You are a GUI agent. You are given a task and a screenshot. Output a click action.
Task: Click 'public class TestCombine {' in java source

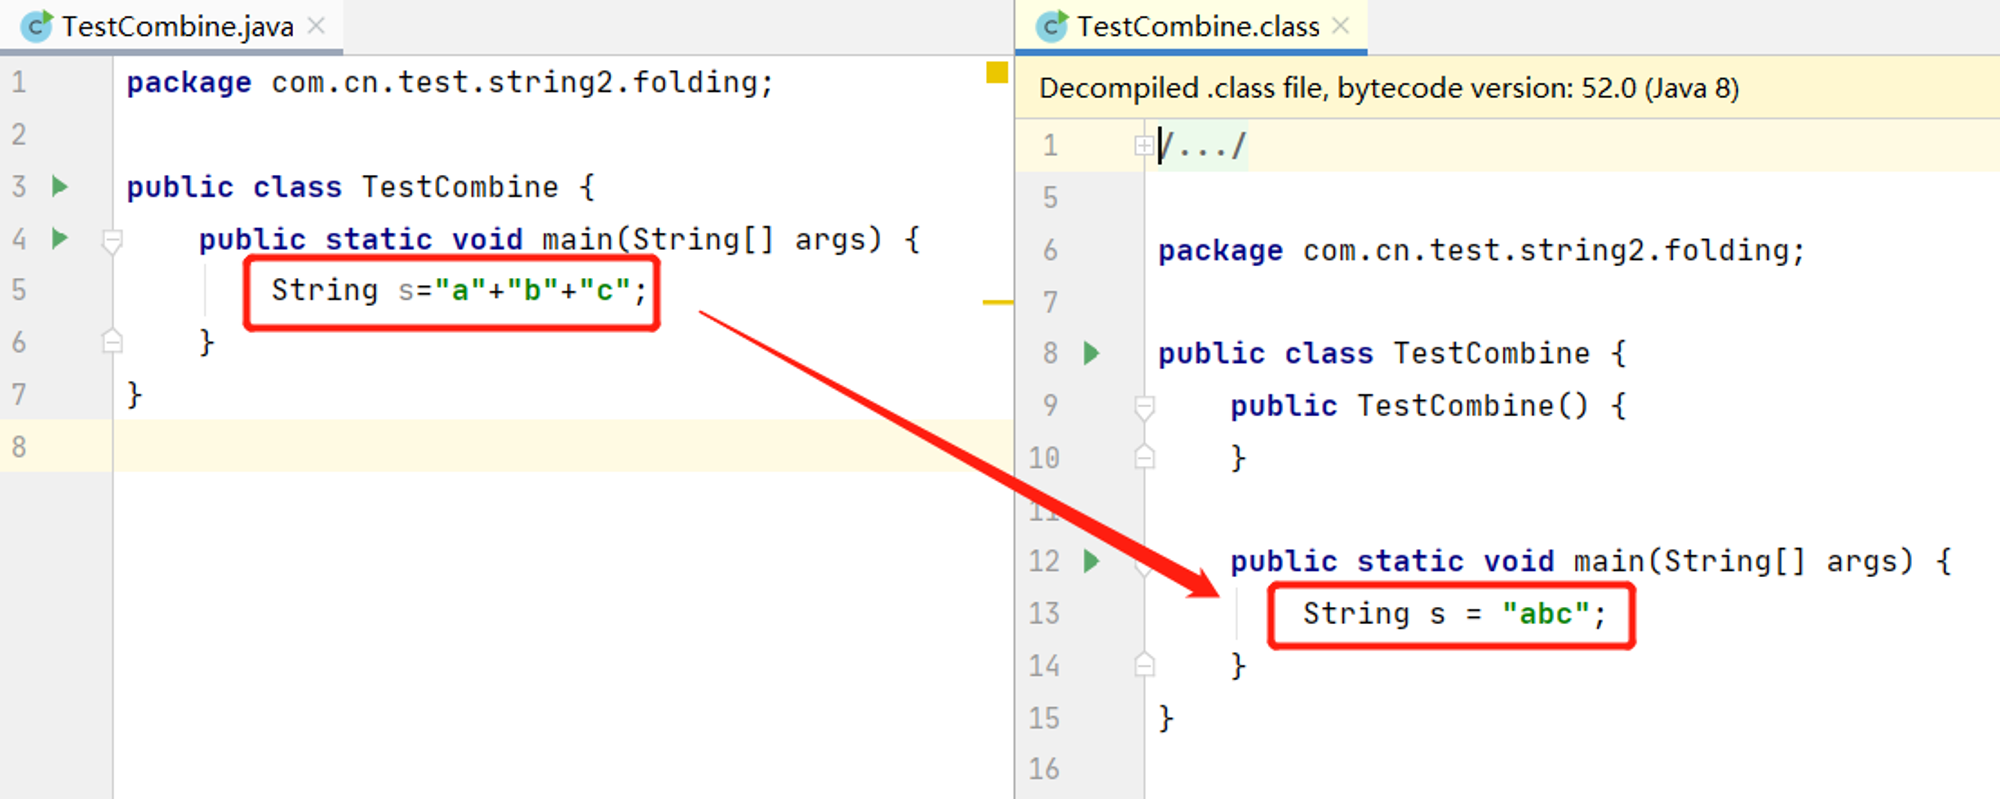360,187
